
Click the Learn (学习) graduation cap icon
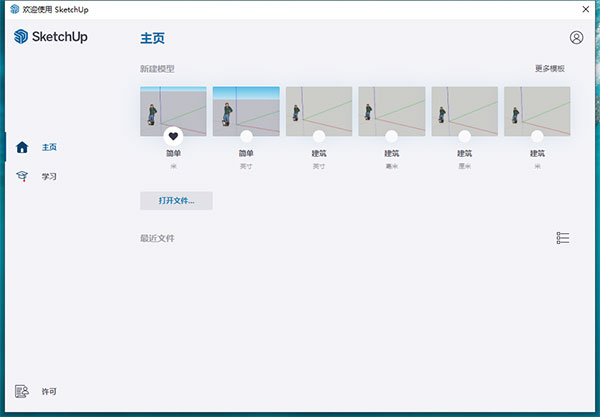[22, 176]
